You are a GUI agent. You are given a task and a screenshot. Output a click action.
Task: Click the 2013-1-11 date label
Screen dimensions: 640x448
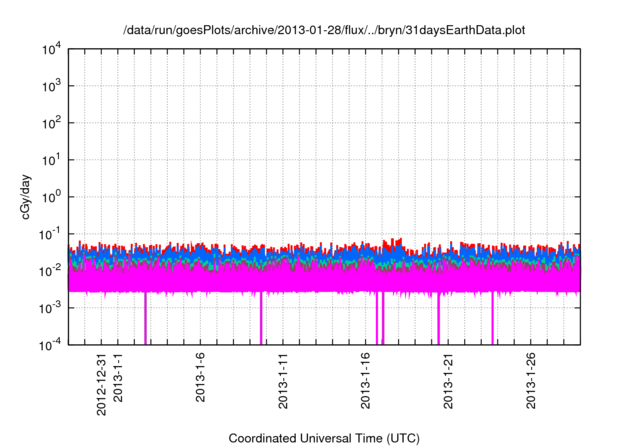pyautogui.click(x=283, y=381)
